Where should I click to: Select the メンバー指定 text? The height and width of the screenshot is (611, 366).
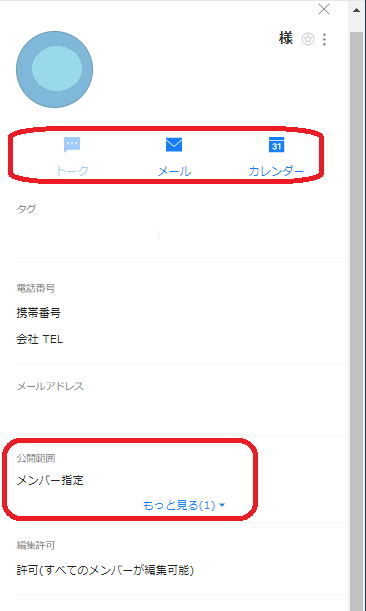[50, 480]
